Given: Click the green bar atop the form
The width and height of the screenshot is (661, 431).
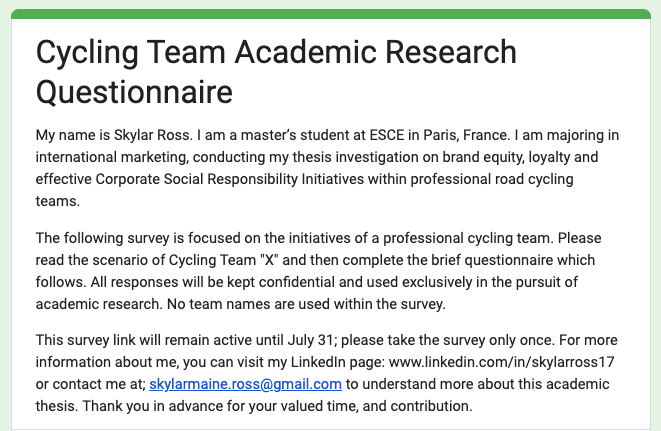Looking at the screenshot, I should [330, 14].
